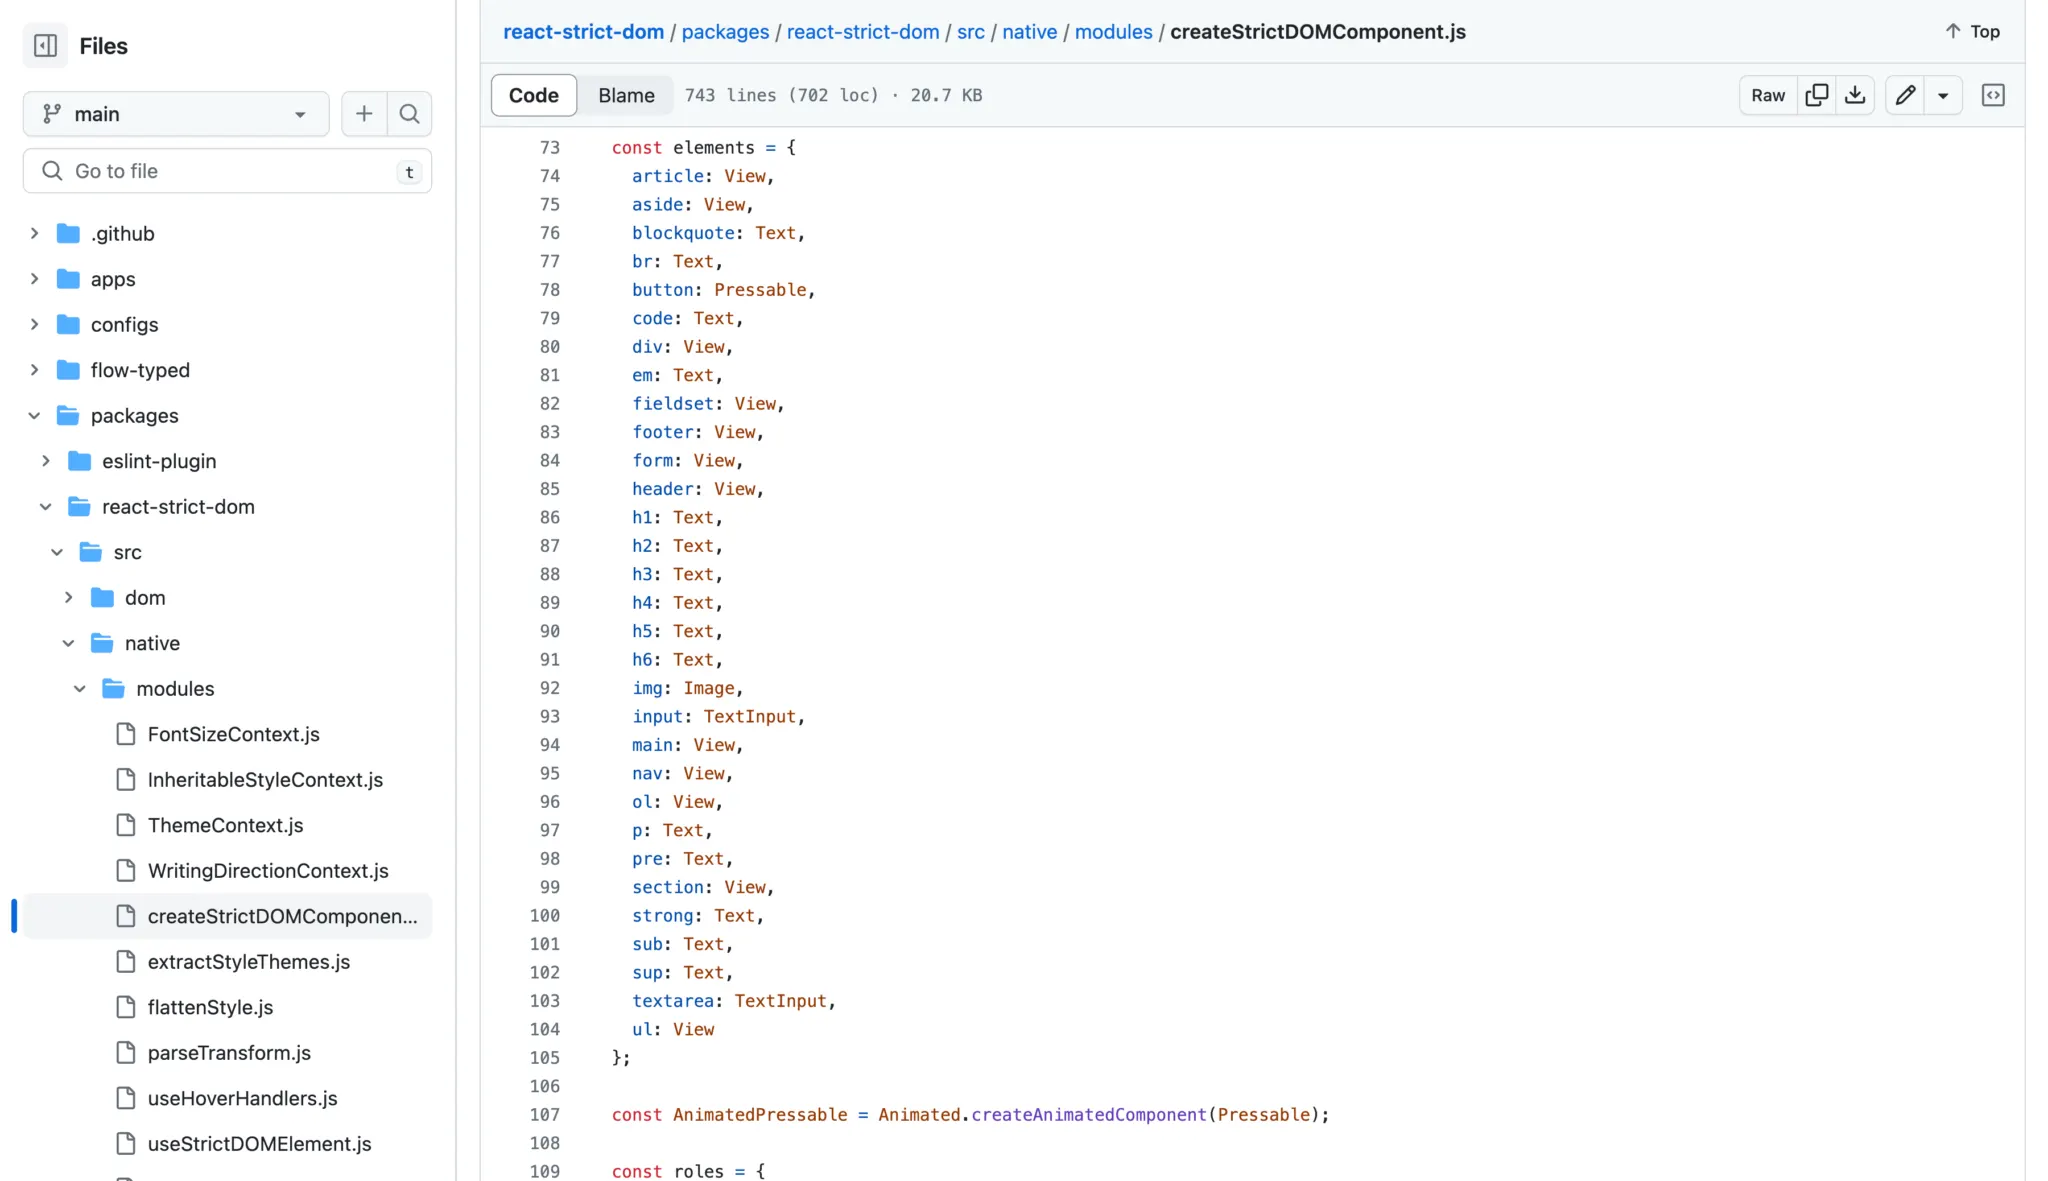
Task: Collapse the packages folder chevron
Action: pyautogui.click(x=34, y=416)
